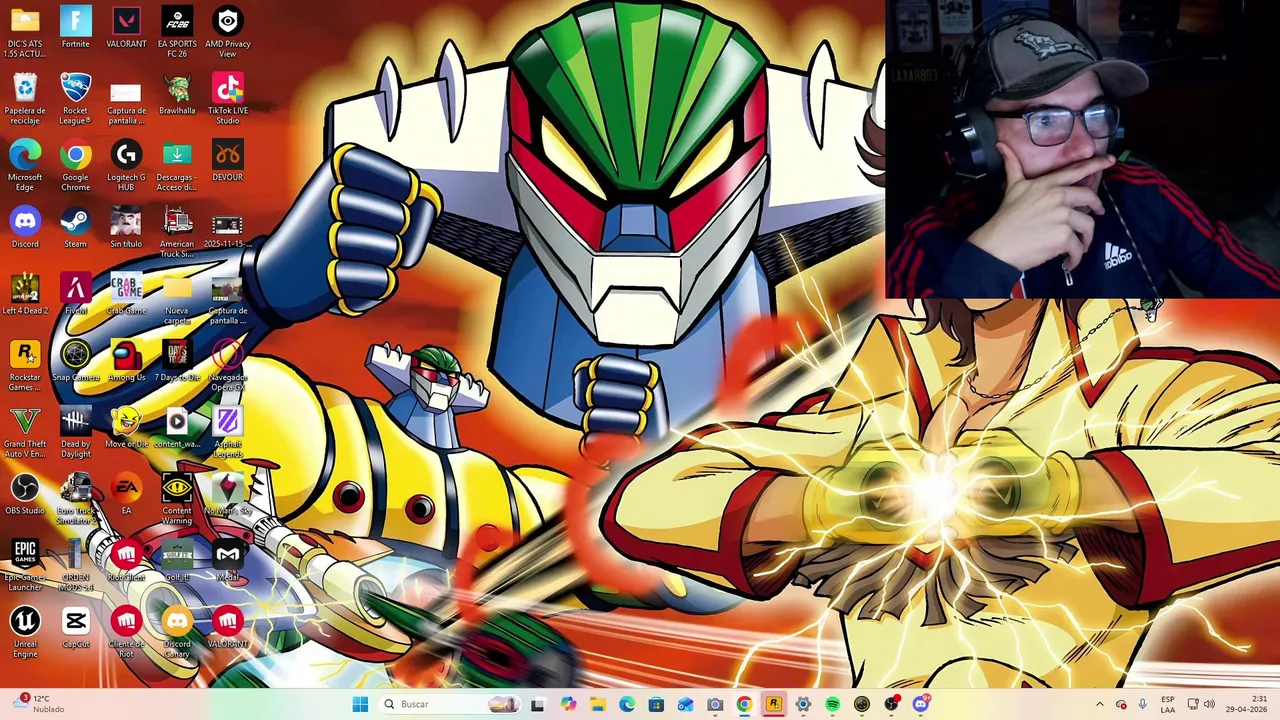Open Task View on taskbar
1280x720 pixels.
[x=537, y=704]
